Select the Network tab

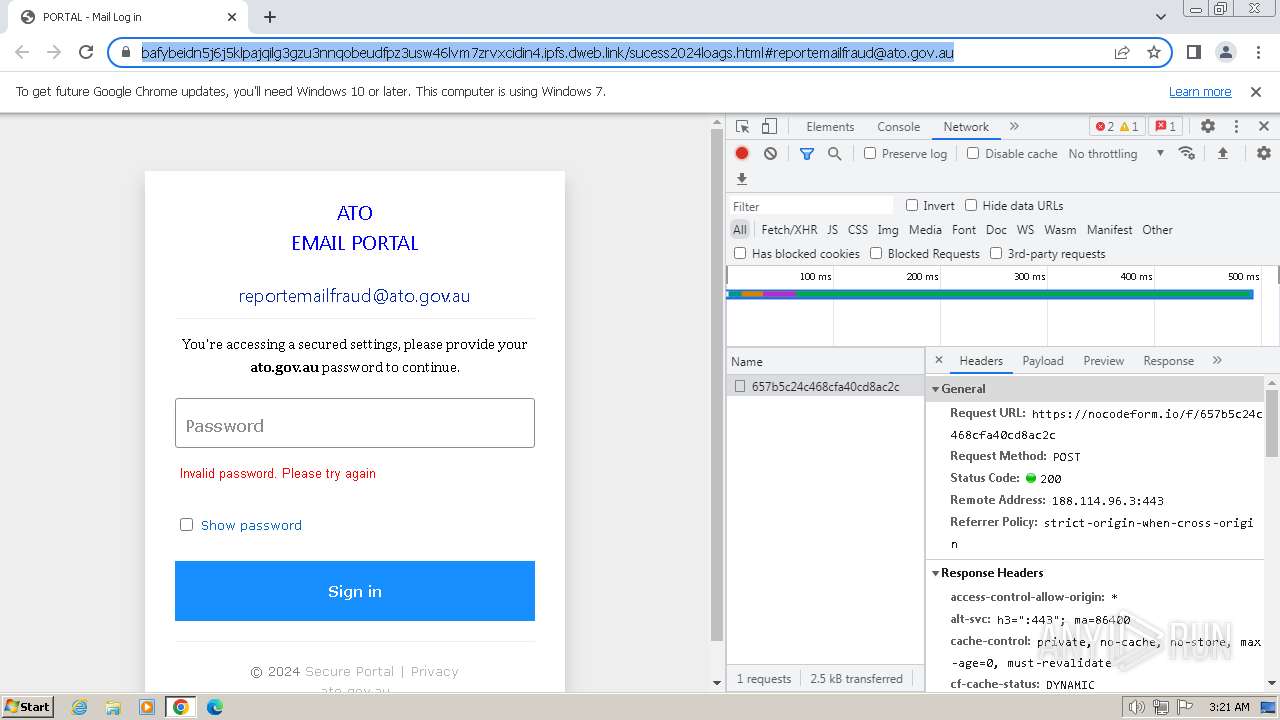966,127
